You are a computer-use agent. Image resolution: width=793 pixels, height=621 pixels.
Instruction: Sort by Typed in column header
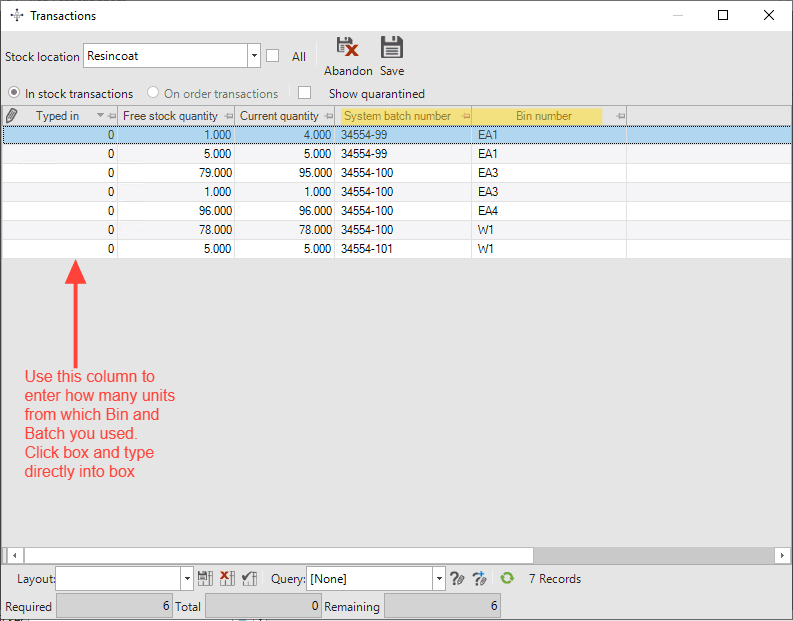(x=57, y=116)
